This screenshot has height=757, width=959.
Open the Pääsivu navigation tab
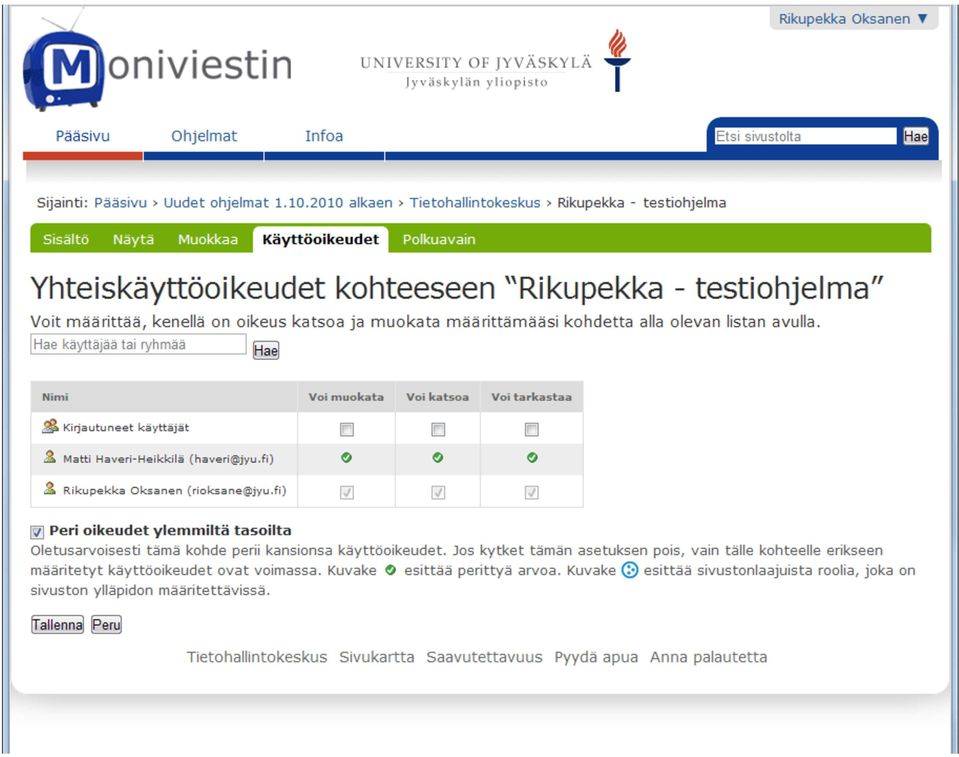pos(83,136)
